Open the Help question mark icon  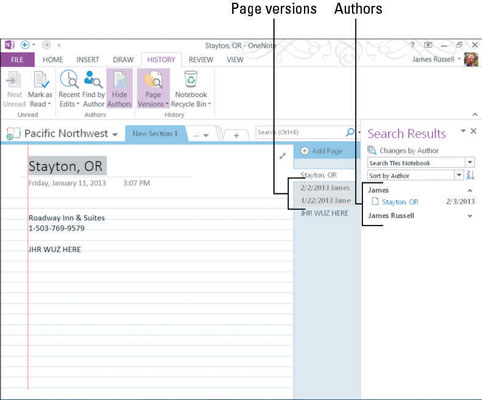click(412, 45)
